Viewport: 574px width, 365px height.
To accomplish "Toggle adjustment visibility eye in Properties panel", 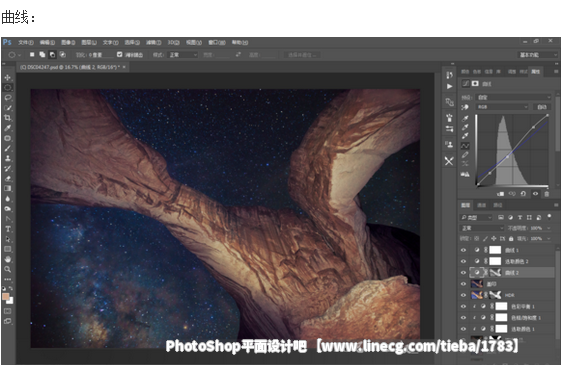I will point(535,194).
